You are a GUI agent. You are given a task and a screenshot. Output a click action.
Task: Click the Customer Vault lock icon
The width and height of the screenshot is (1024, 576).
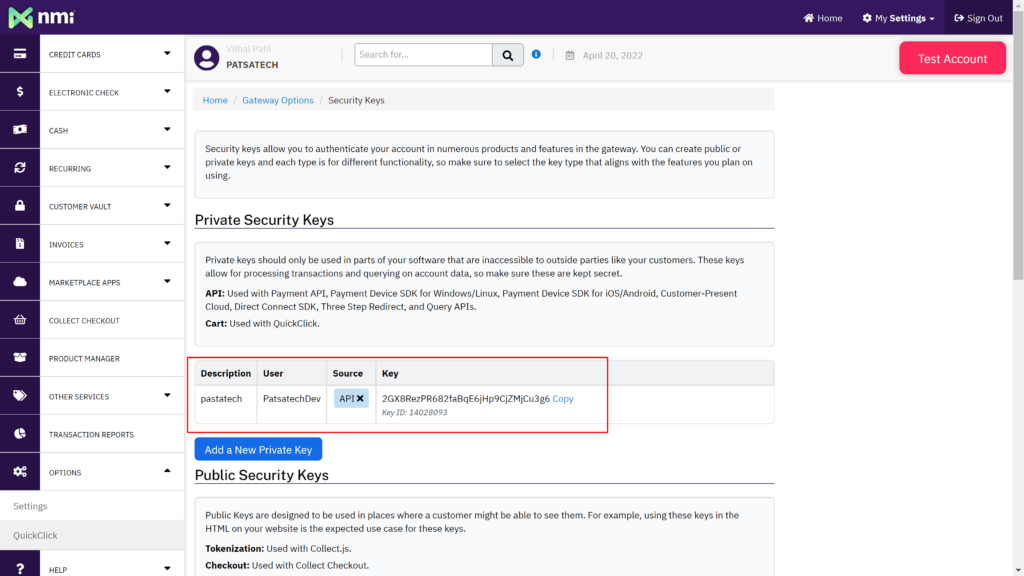click(19, 206)
